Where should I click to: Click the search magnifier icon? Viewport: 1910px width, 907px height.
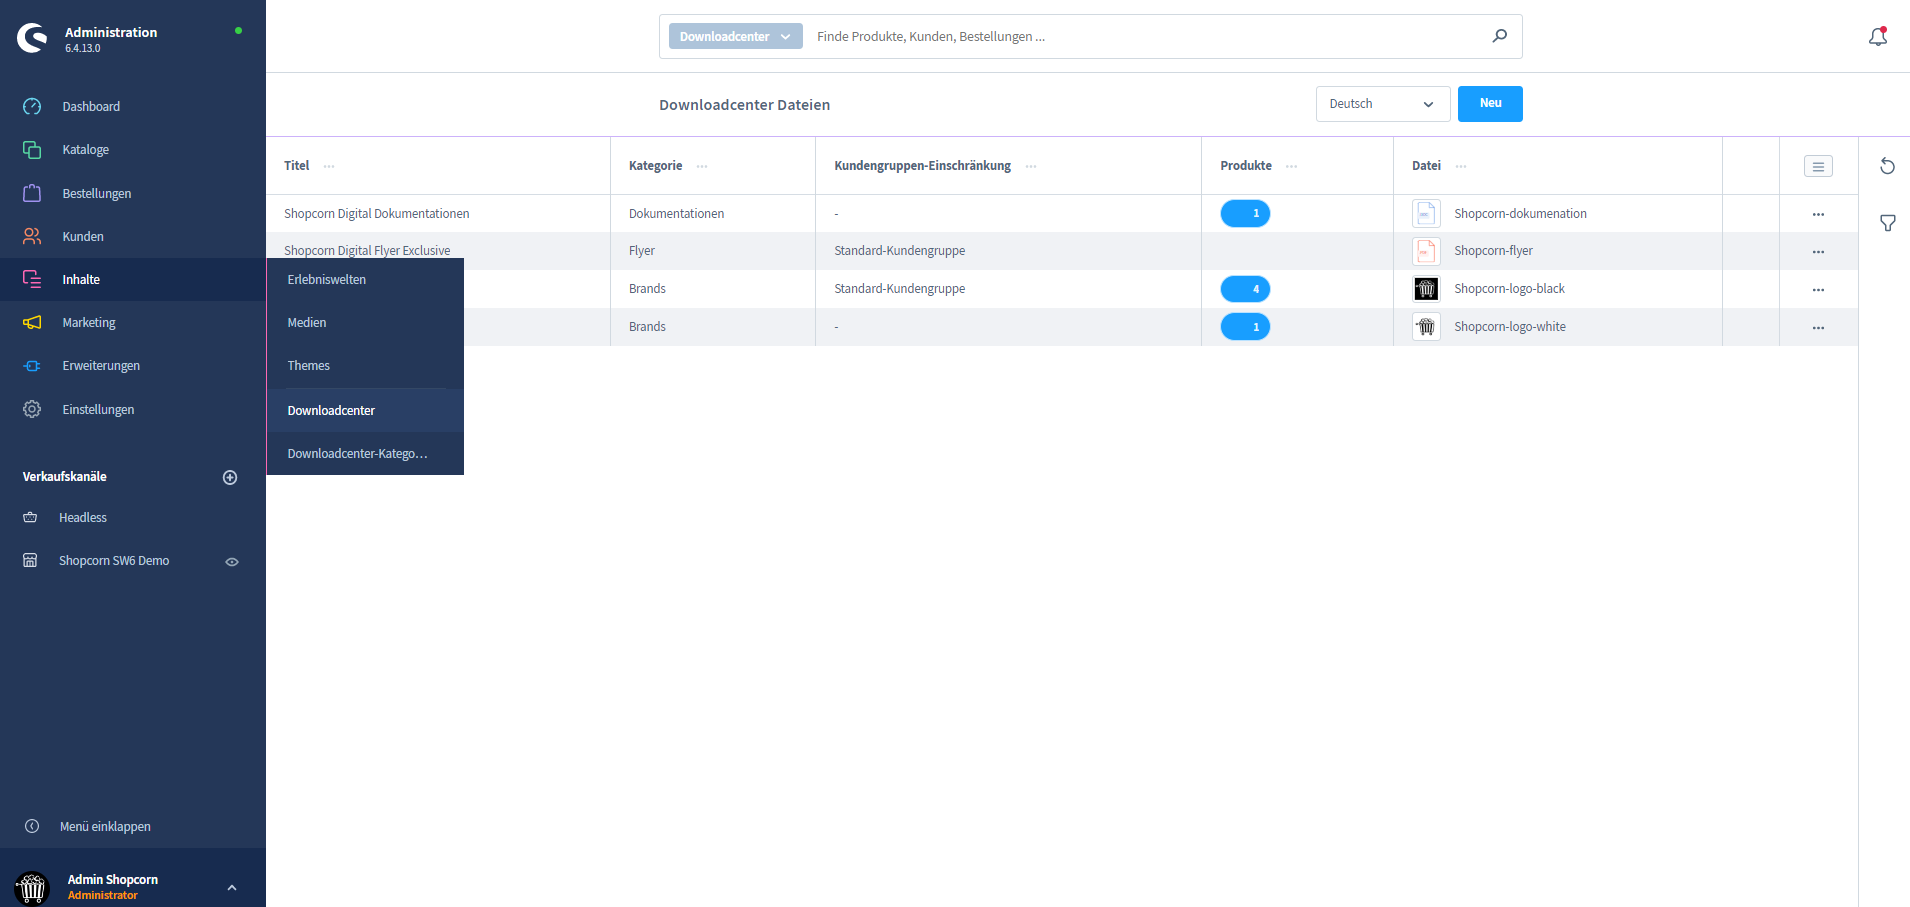click(1500, 36)
